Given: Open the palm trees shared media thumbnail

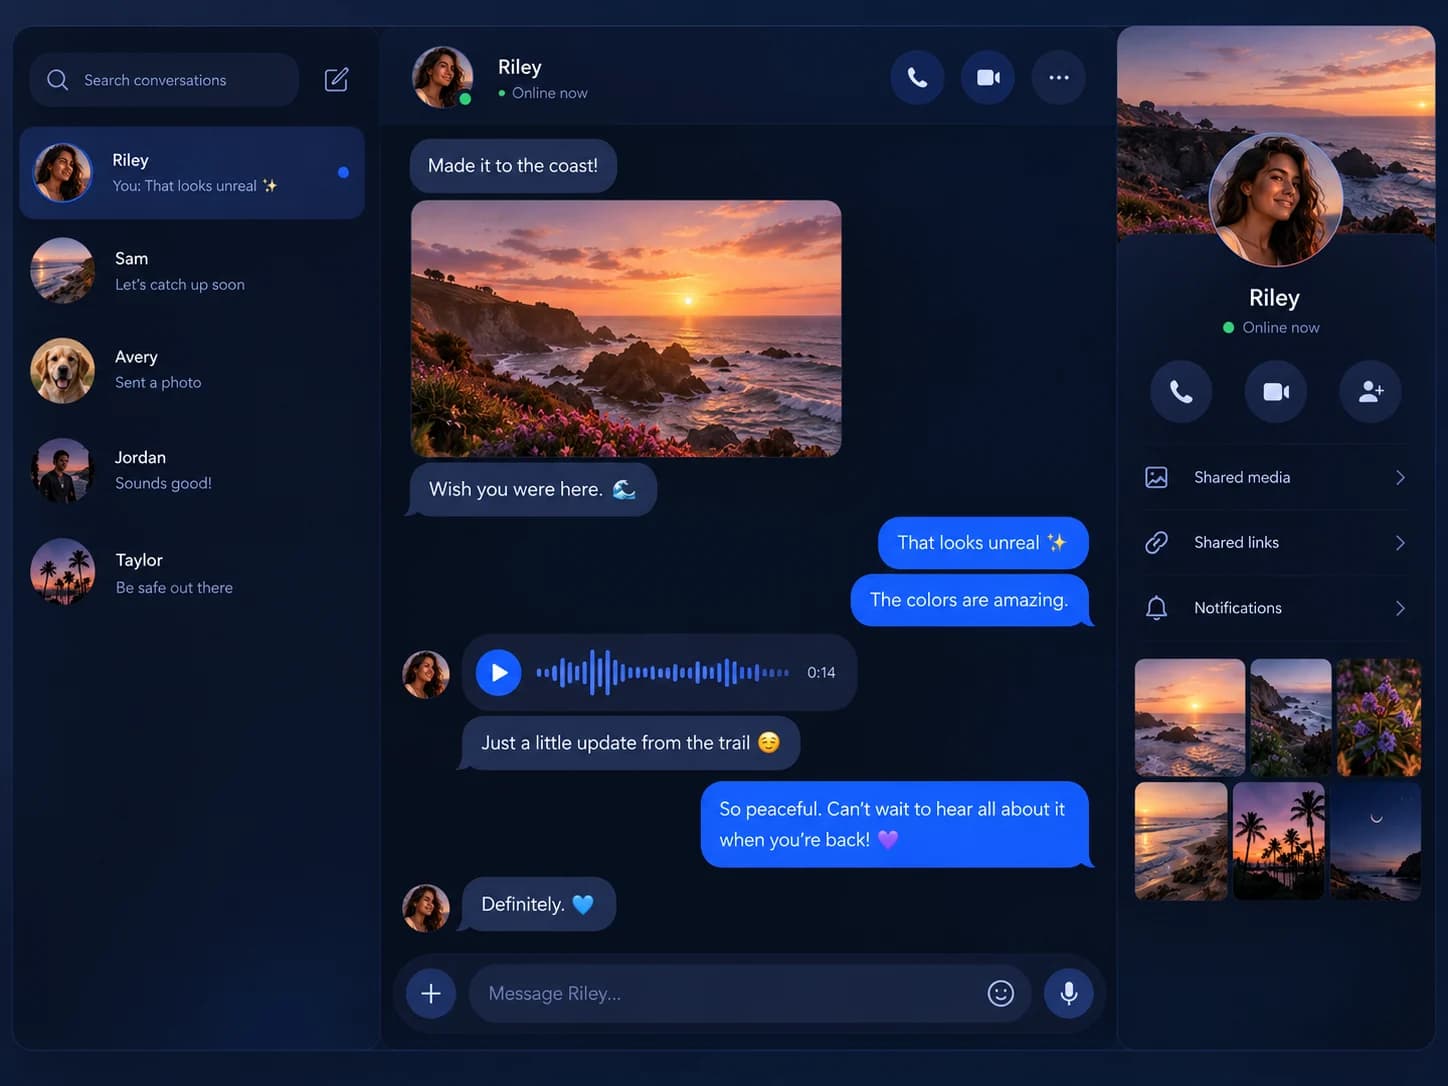Looking at the screenshot, I should tap(1279, 841).
